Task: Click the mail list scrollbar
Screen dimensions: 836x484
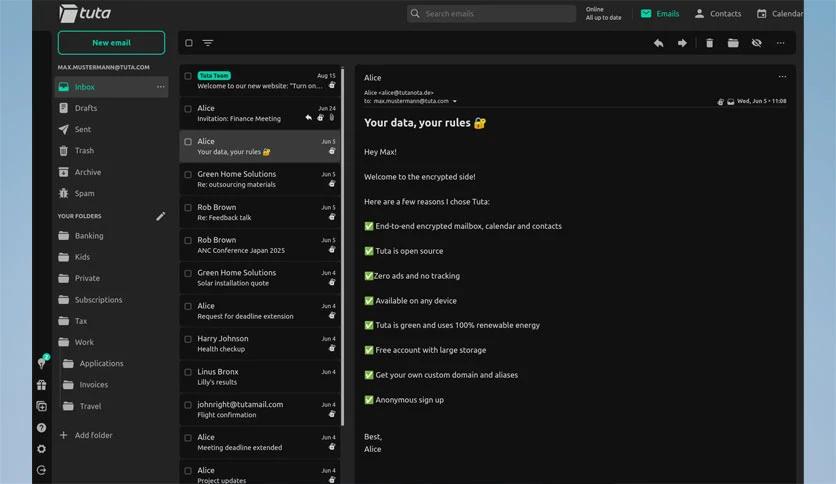Action: tap(342, 245)
